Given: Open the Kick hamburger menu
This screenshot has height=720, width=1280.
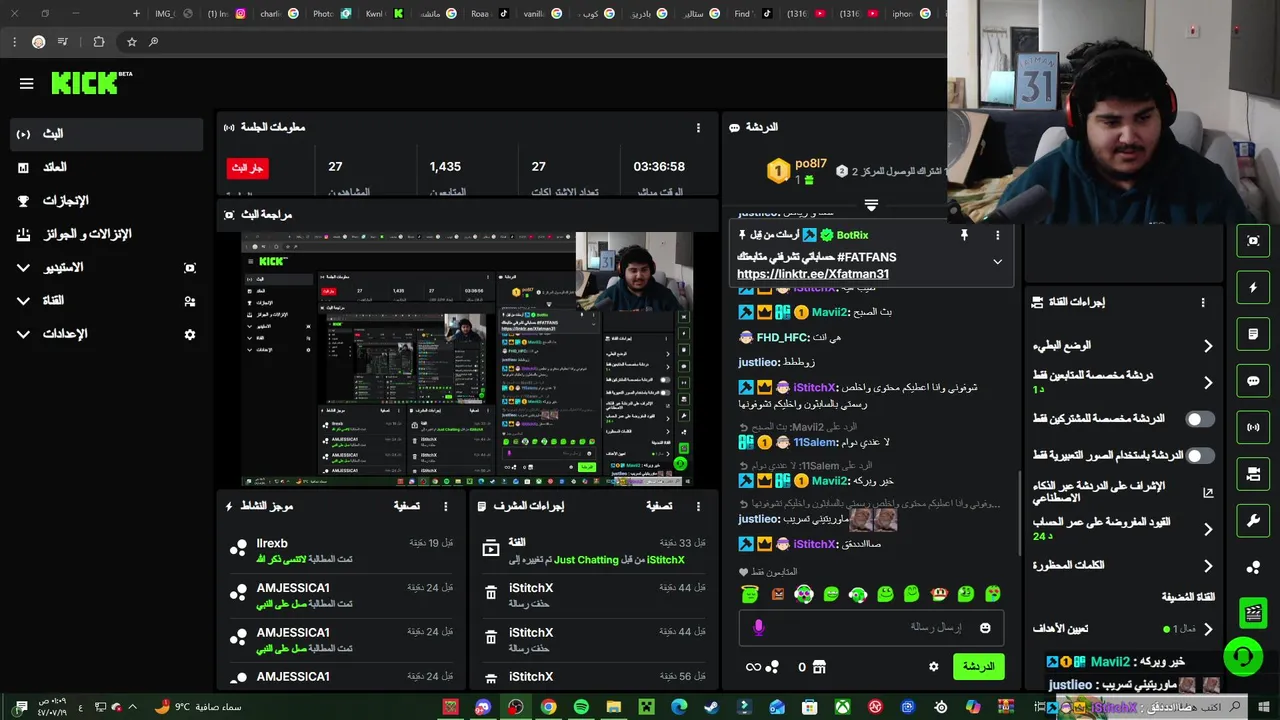Looking at the screenshot, I should coord(27,84).
